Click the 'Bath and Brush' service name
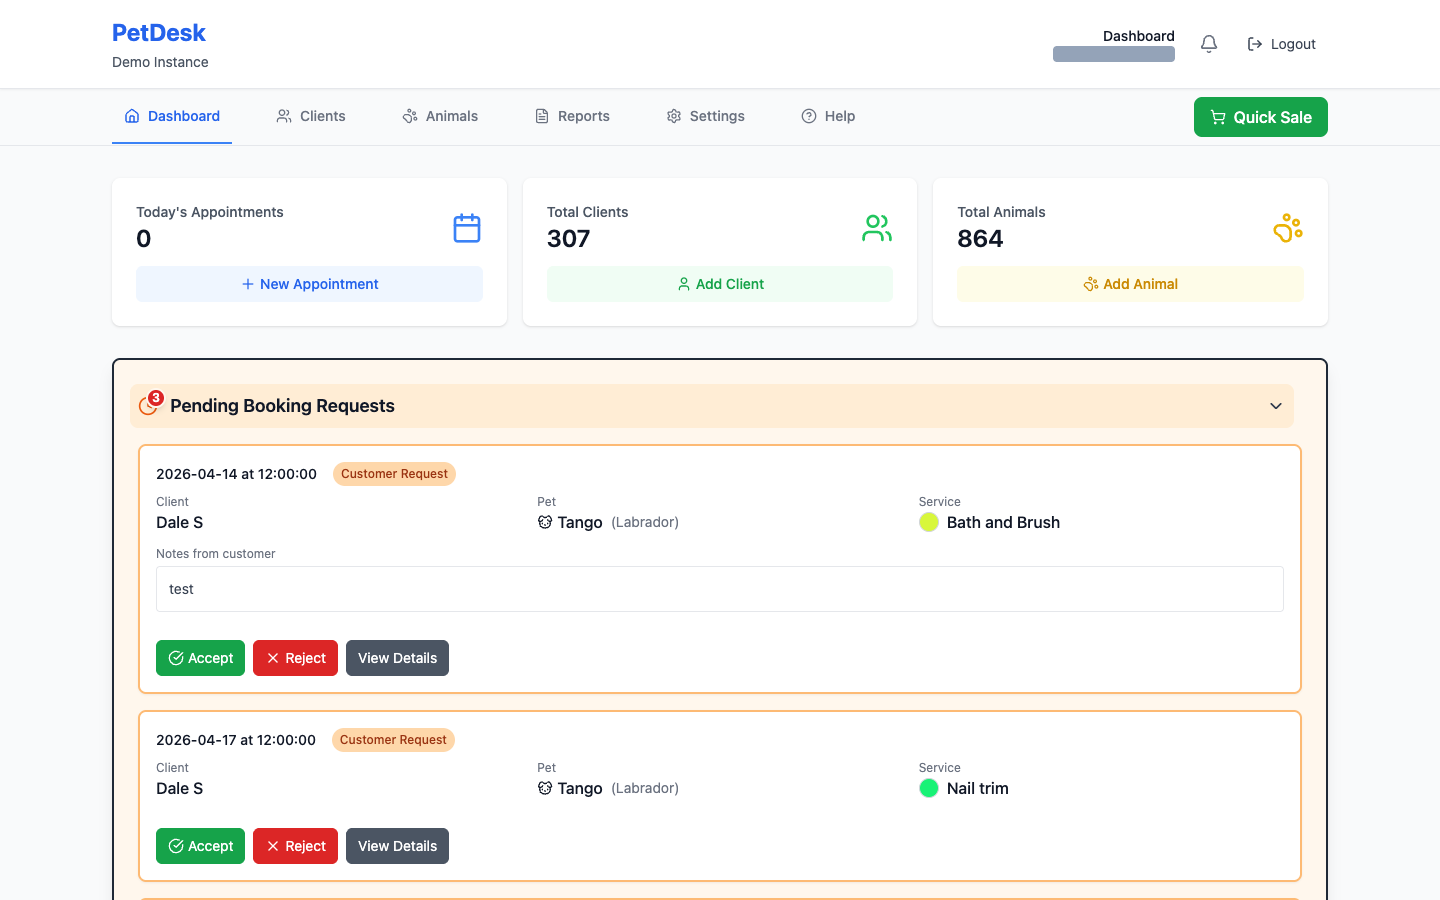The height and width of the screenshot is (900, 1440). [1003, 522]
